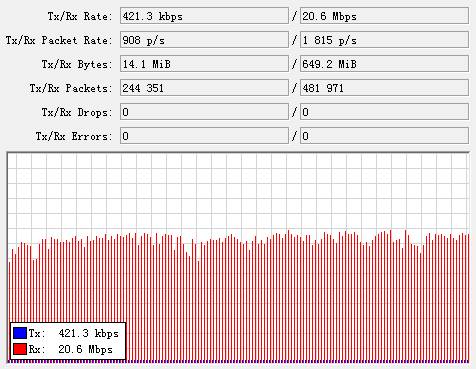Click the Tx/Rx Rate label
Screen dimensions: 476x369
(x=80, y=16)
